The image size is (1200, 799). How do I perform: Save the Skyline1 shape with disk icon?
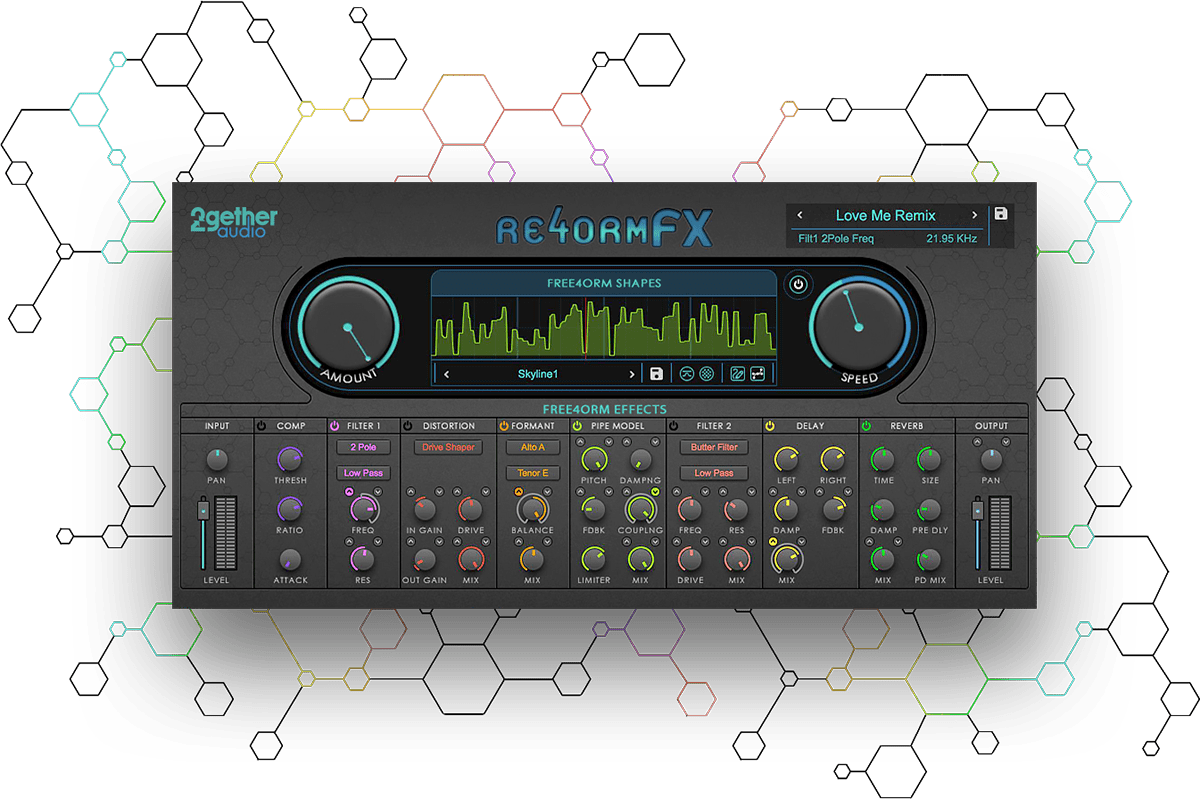click(x=656, y=374)
